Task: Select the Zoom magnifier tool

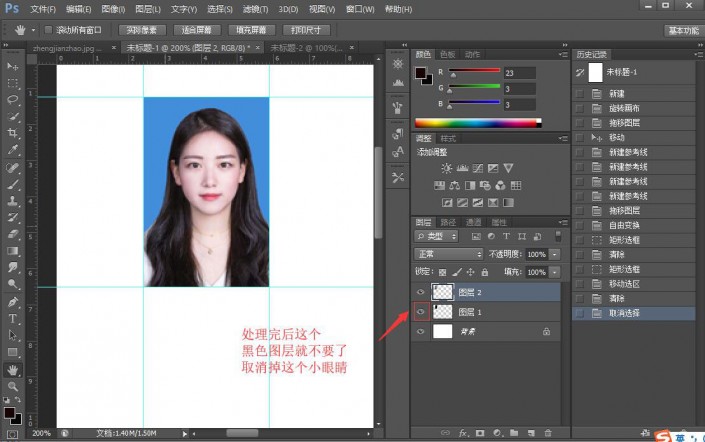Action: pos(13,385)
